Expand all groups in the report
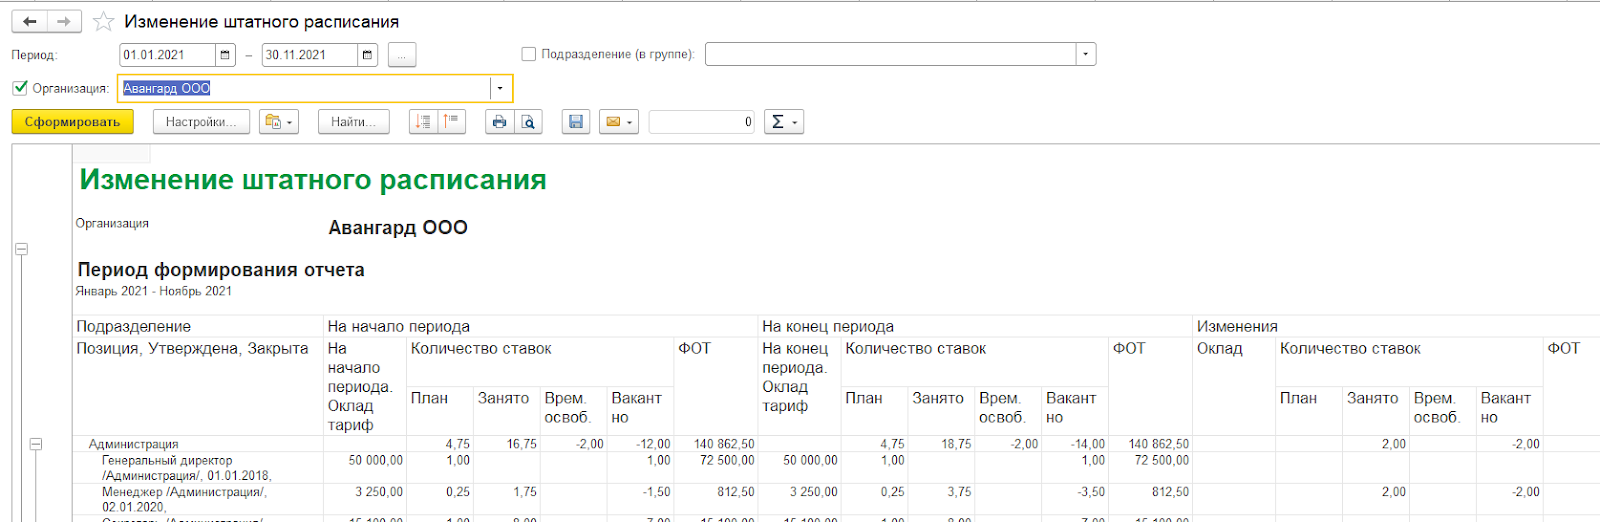Viewport: 1600px width, 522px height. click(423, 122)
